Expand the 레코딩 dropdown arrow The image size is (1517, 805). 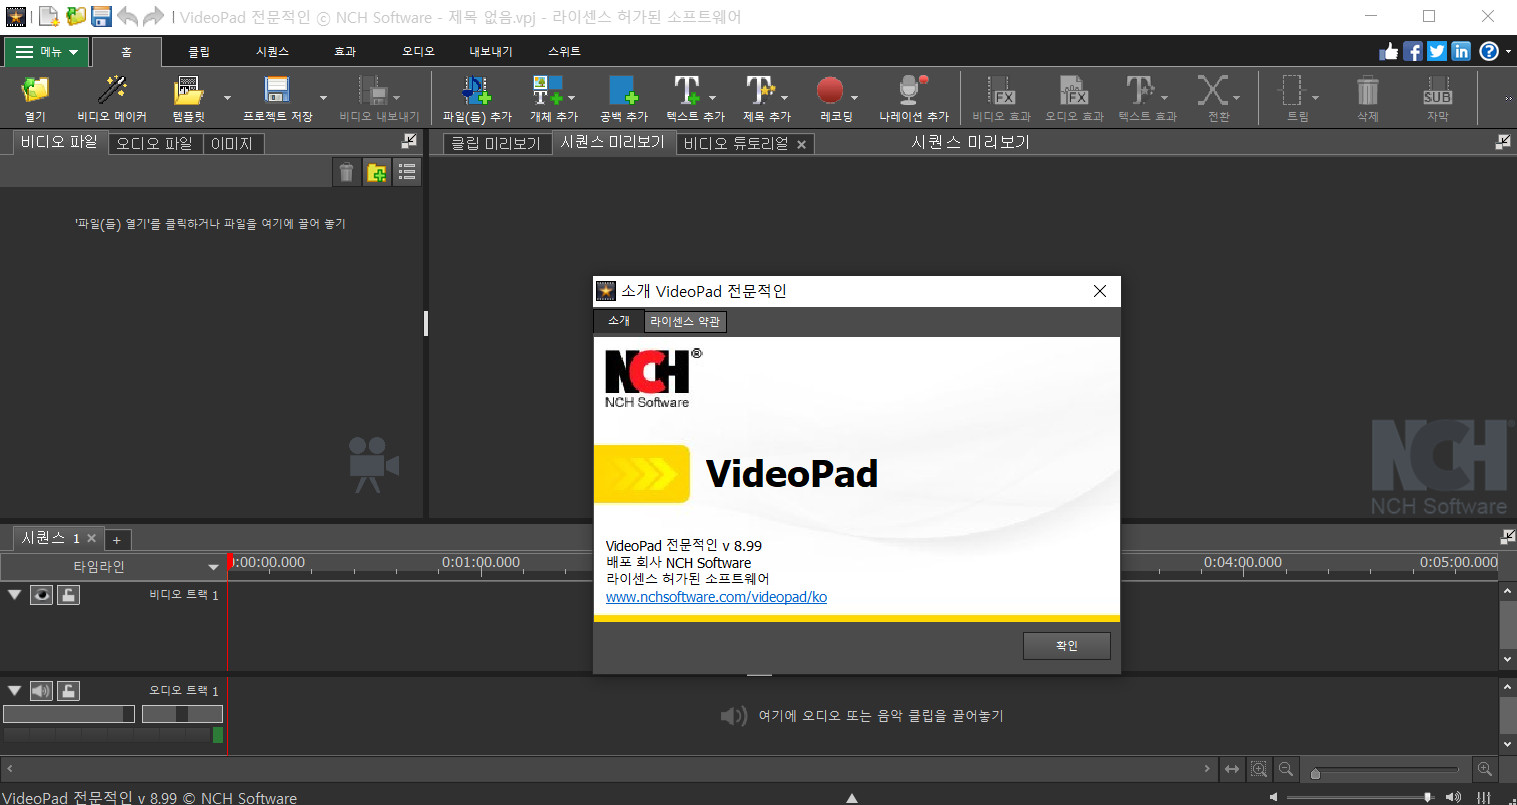click(854, 98)
